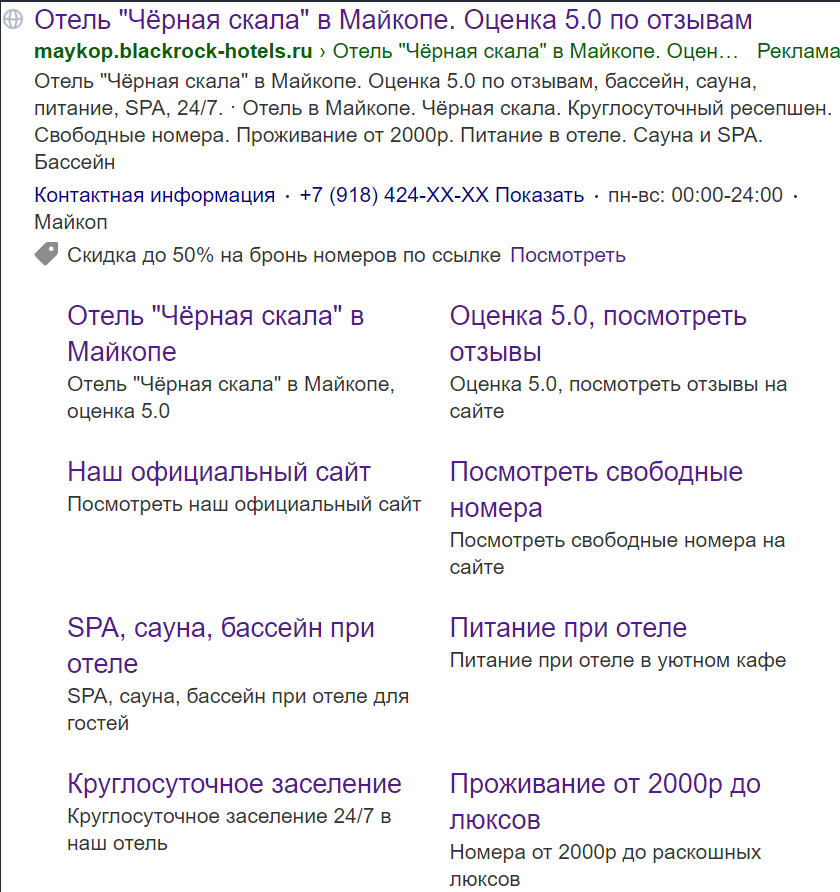Viewport: 840px width, 892px height.
Task: Click snippet text Свободные номера. Проживание от 2000р
Action: coord(244,135)
